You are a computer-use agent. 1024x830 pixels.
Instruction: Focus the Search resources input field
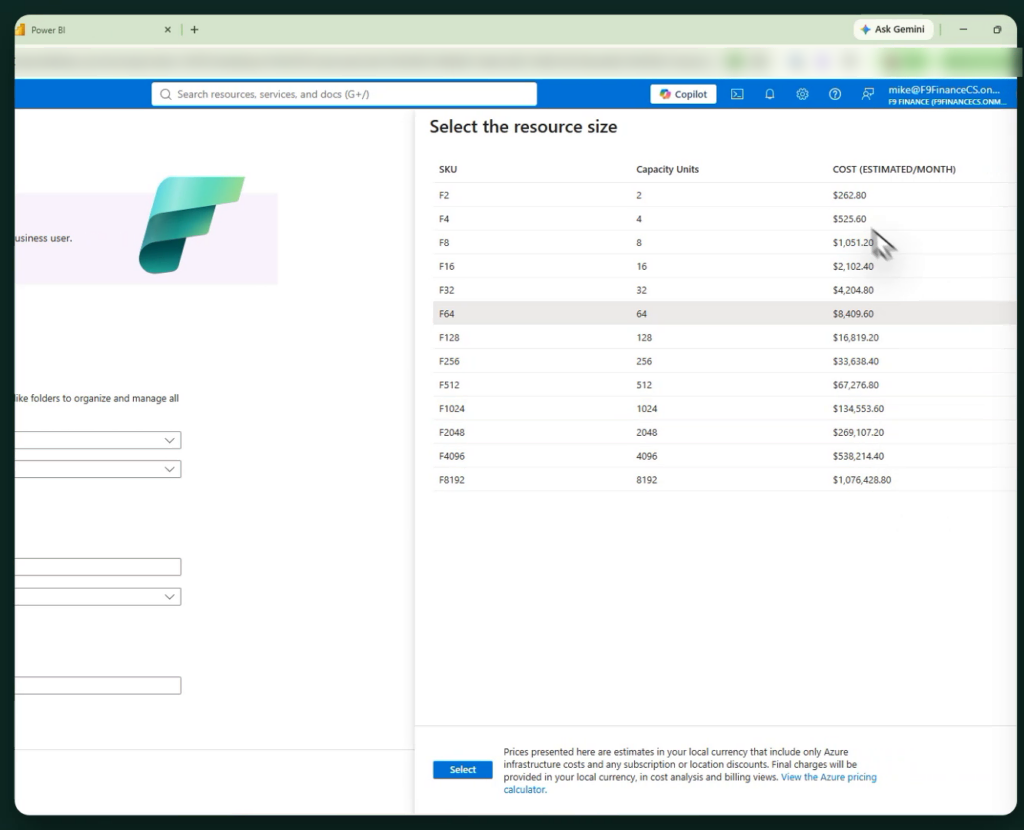344,94
